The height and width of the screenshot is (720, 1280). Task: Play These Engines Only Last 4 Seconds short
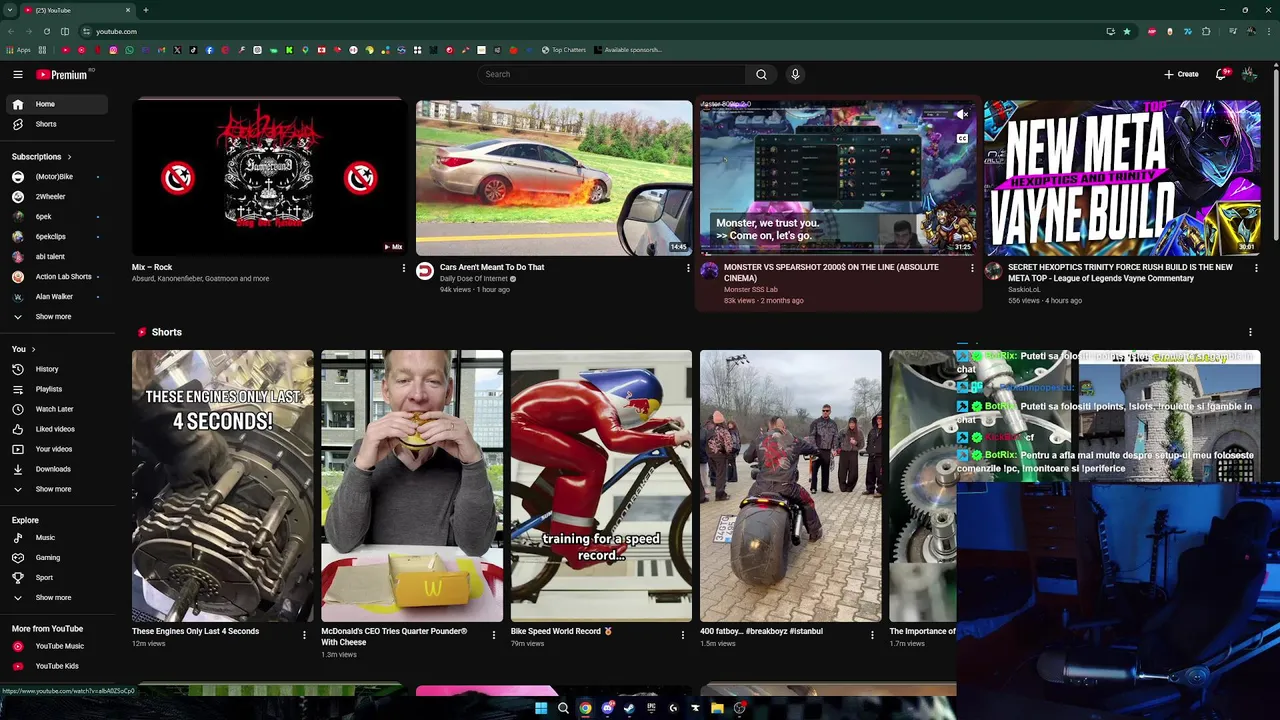pos(222,486)
